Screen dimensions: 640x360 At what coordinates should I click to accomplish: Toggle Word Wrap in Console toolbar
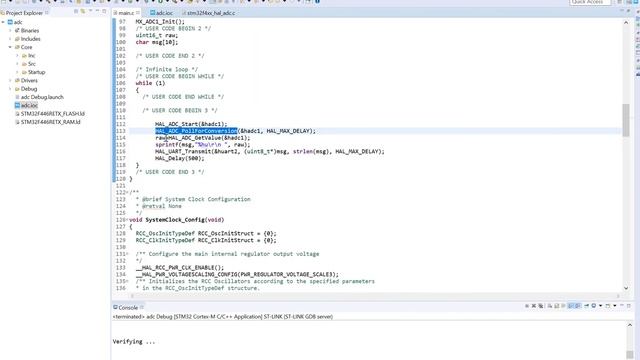coord(563,306)
